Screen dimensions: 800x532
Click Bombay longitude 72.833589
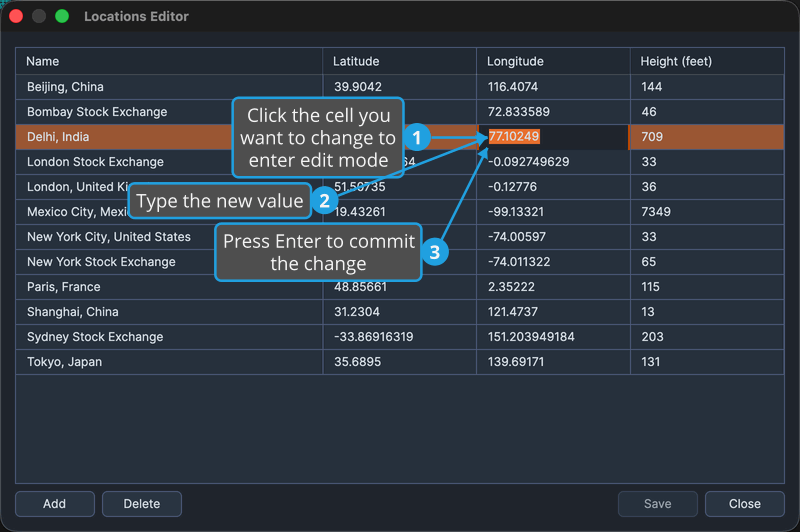click(553, 112)
